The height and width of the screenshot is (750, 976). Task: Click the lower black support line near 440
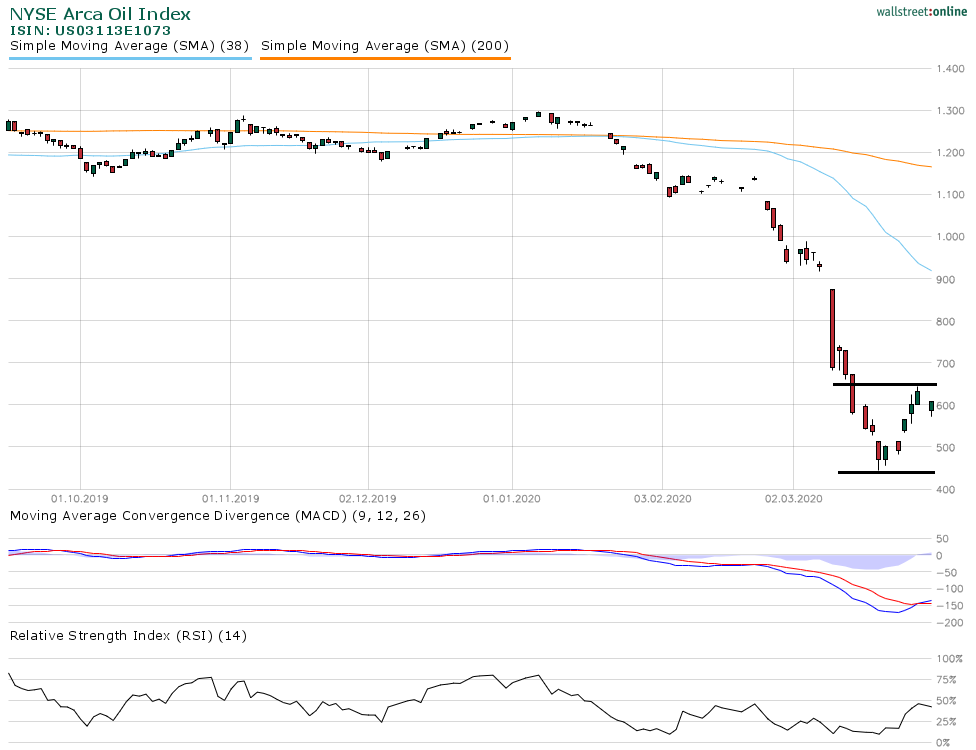point(885,472)
